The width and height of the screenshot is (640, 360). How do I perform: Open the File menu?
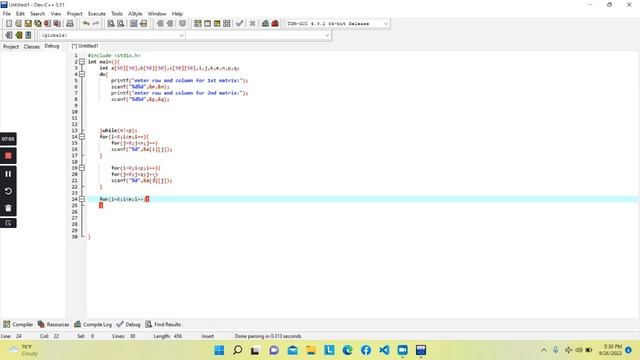click(7, 13)
